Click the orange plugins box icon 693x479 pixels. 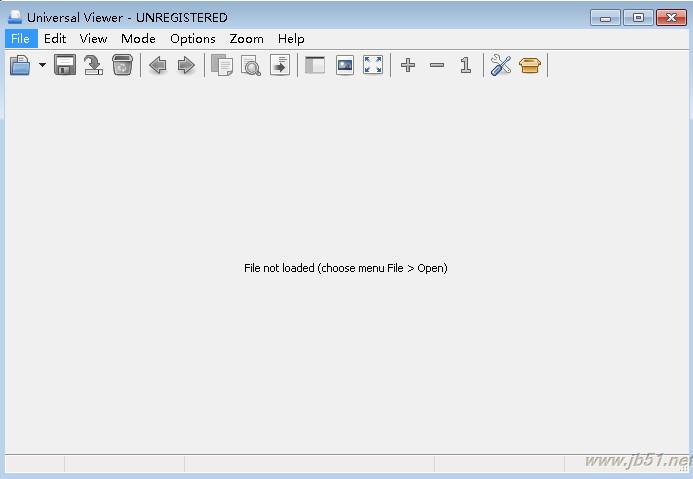[x=530, y=65]
